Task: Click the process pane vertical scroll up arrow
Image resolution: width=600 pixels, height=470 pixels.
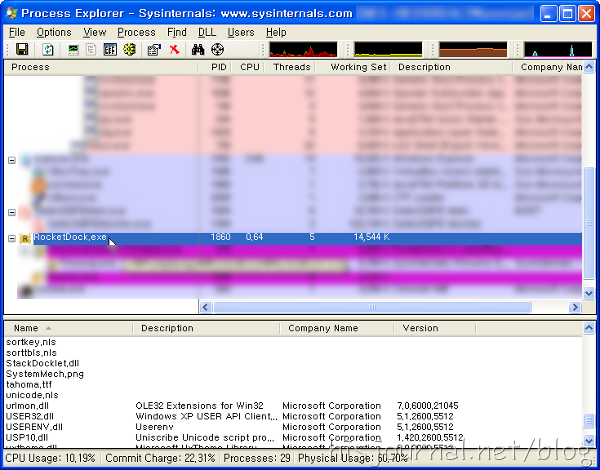Action: 589,67
